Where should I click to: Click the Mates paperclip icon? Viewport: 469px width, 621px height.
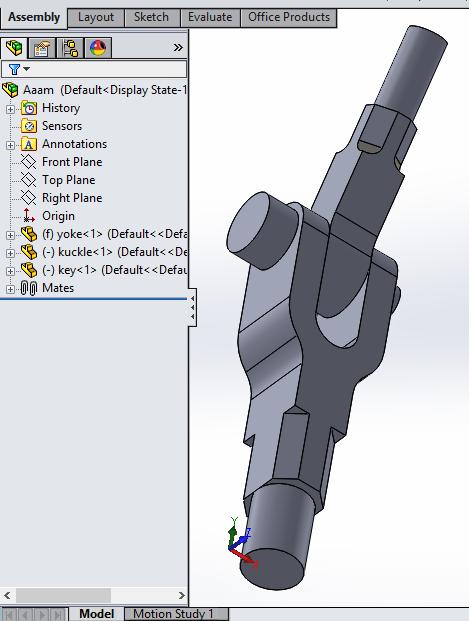pos(29,288)
